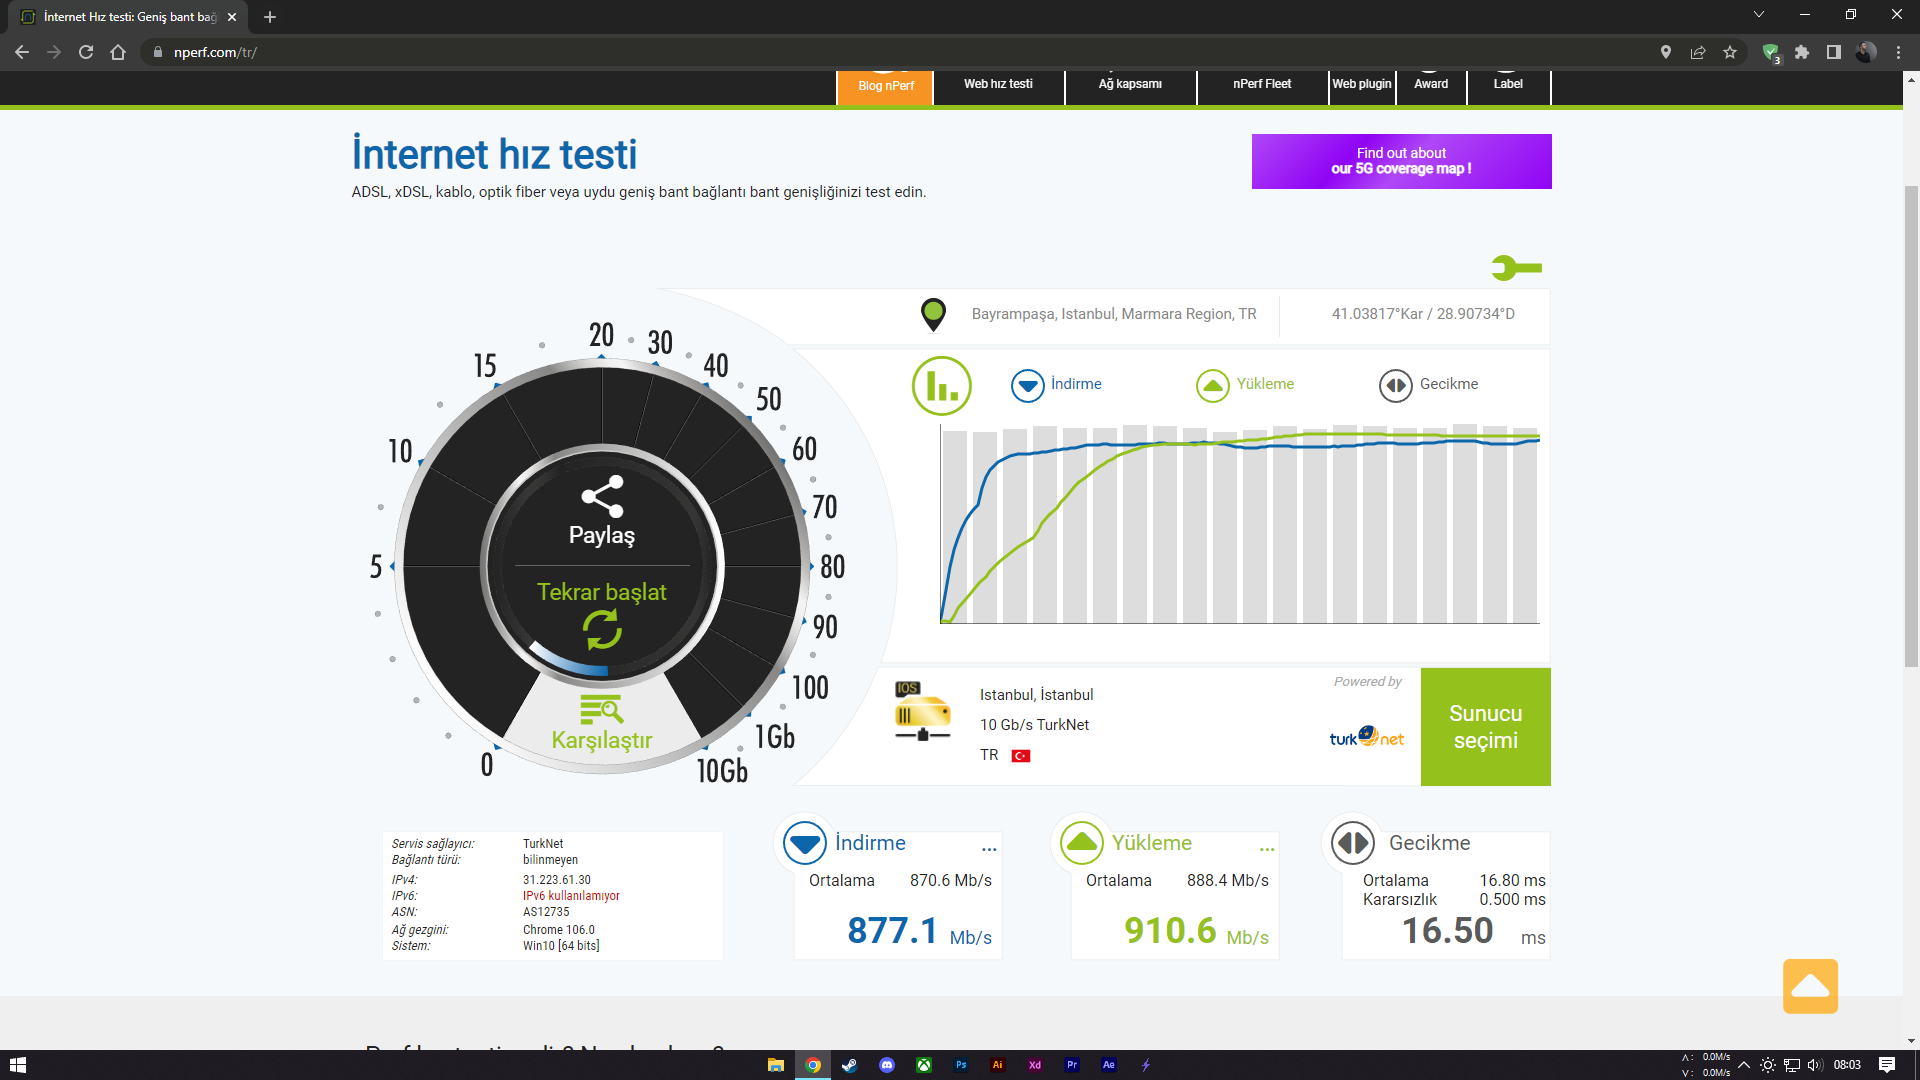Open the 5G coverage map banner
The image size is (1920, 1080).
coord(1401,161)
